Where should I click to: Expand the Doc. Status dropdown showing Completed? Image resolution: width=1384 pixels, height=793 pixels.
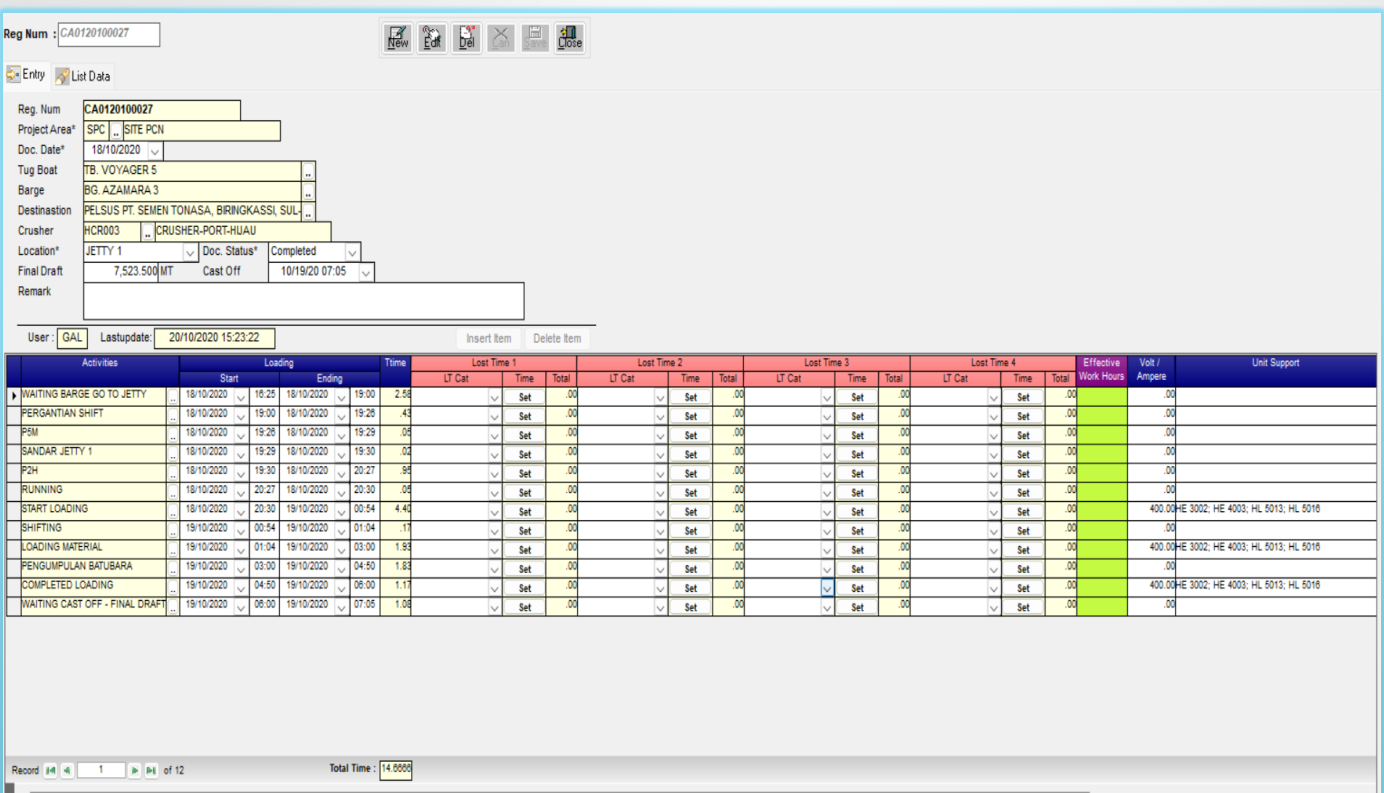point(352,252)
